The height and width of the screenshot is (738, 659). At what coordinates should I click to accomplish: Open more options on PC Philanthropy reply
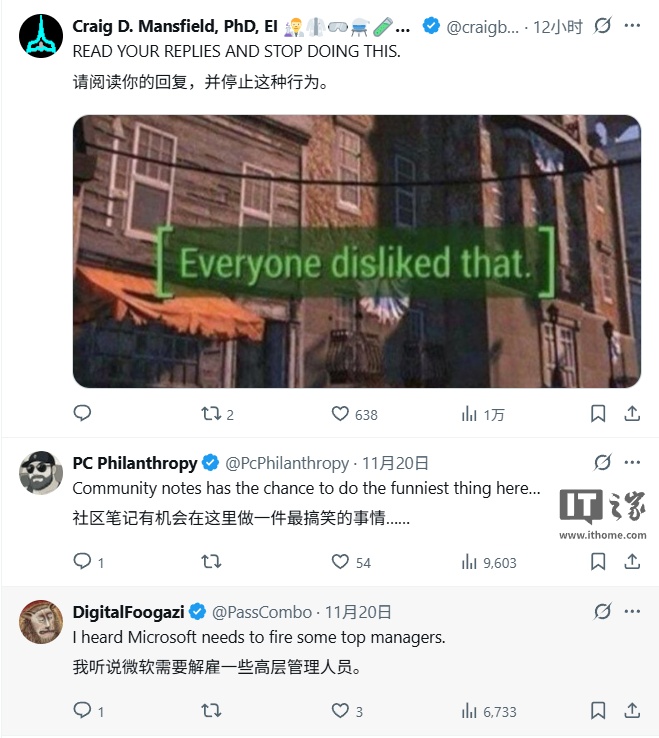(x=632, y=463)
